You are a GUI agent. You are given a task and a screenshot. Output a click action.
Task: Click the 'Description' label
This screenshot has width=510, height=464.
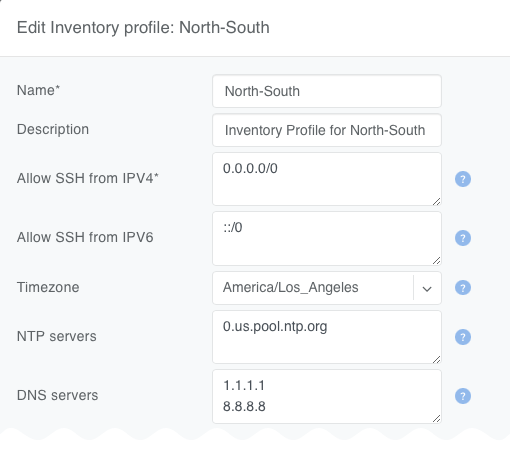pyautogui.click(x=53, y=129)
